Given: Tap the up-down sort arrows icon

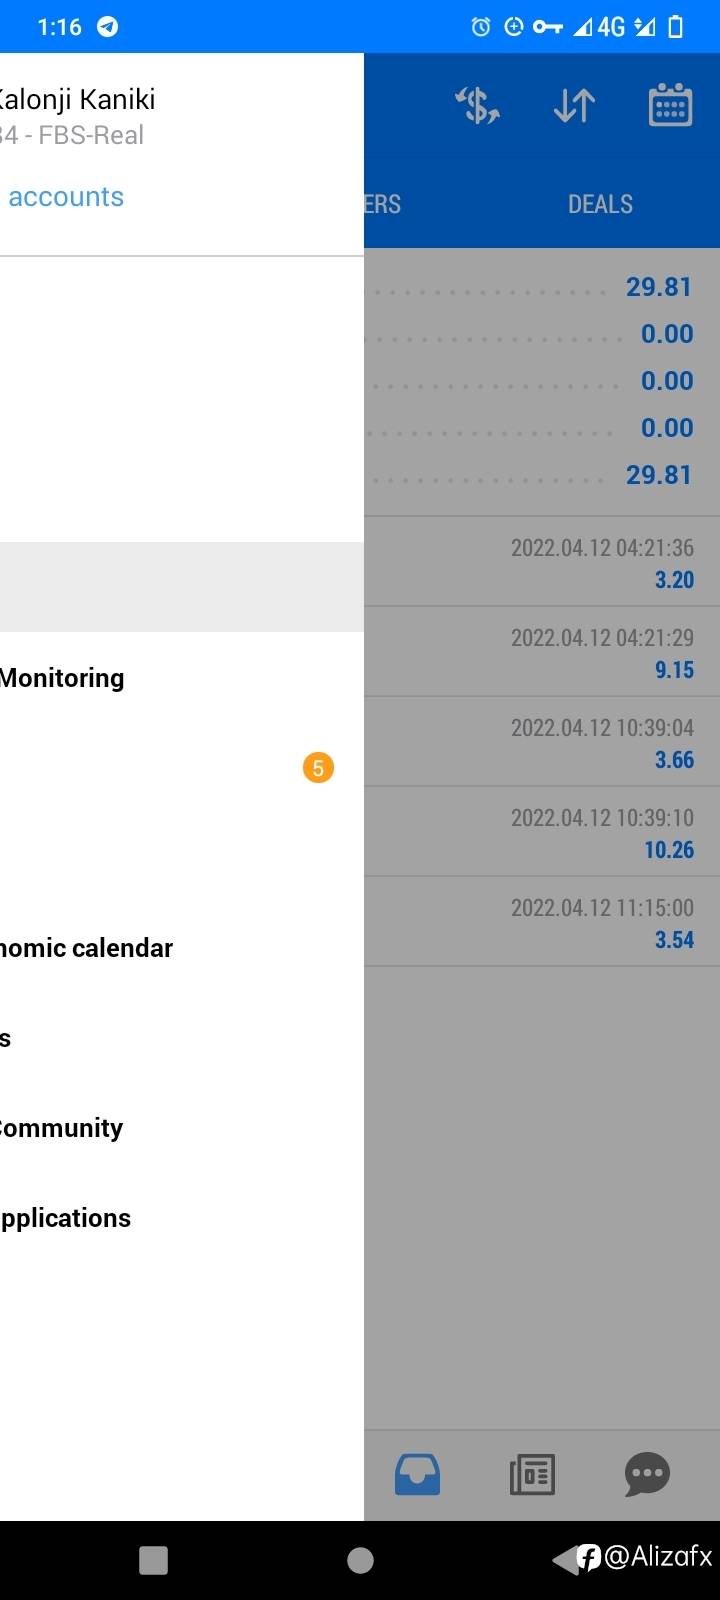Looking at the screenshot, I should (x=574, y=105).
